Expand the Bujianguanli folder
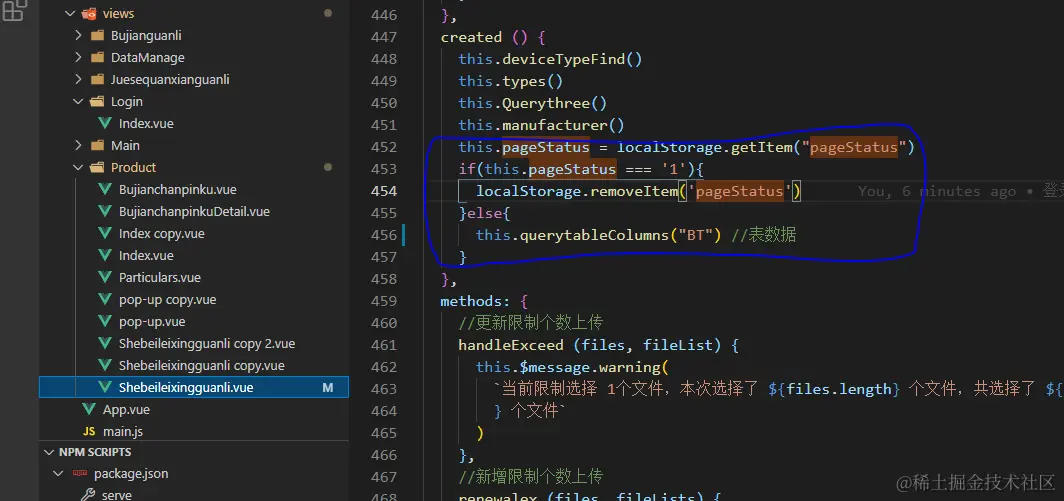This screenshot has height=501, width=1064. point(78,35)
